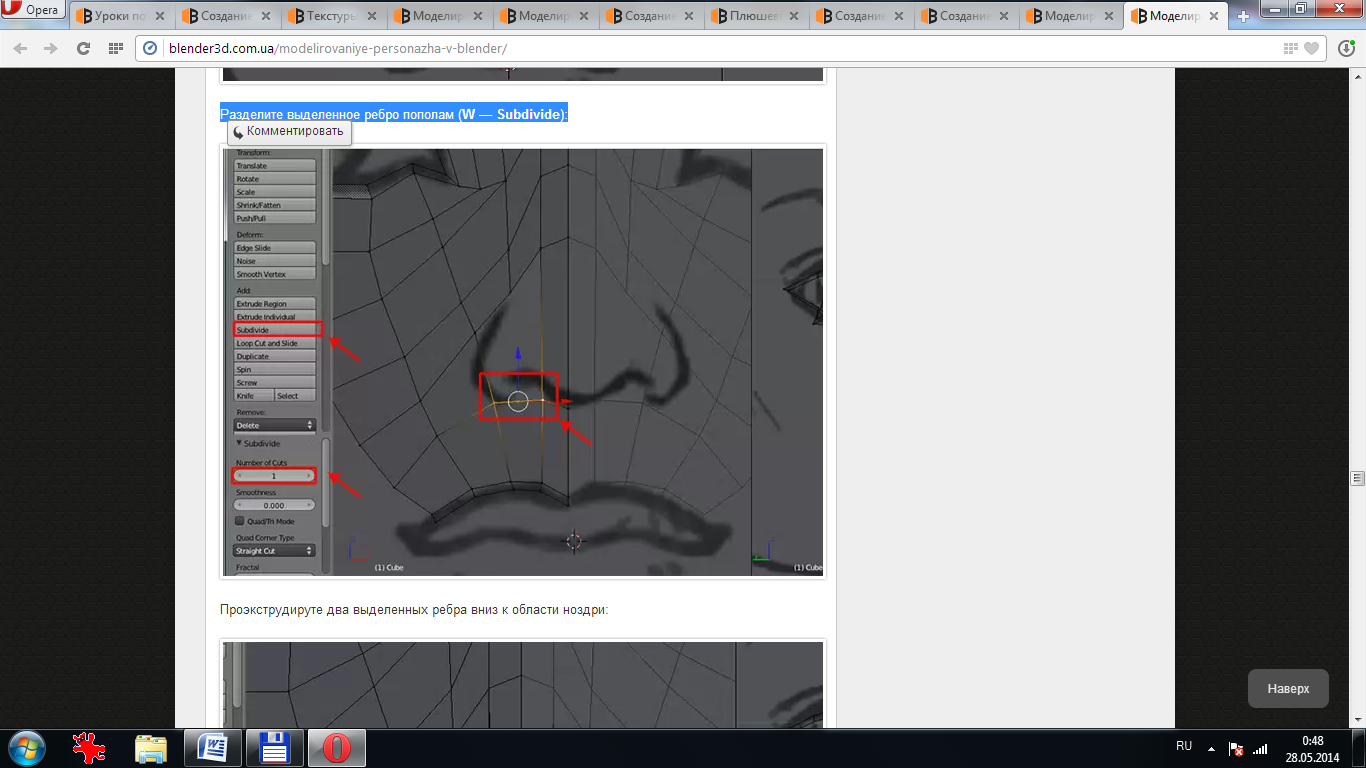Open the Windows Start menu
The image size is (1366, 768).
point(25,748)
